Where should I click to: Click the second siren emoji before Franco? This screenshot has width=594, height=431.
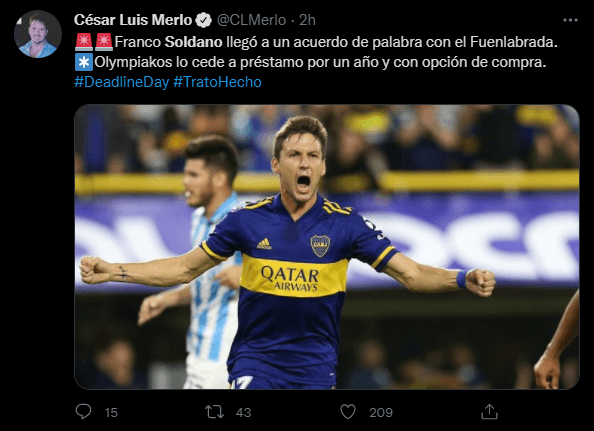click(x=104, y=42)
